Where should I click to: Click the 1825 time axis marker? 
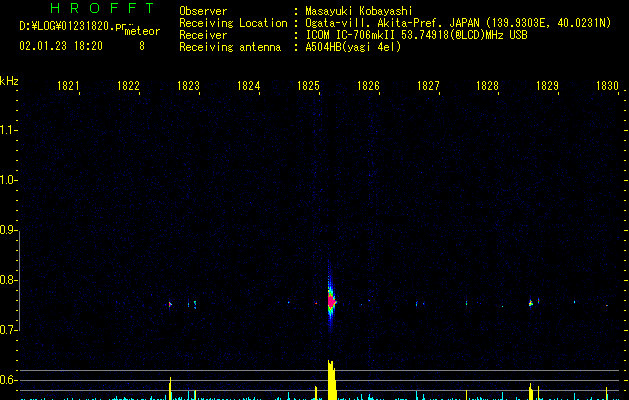pyautogui.click(x=308, y=86)
